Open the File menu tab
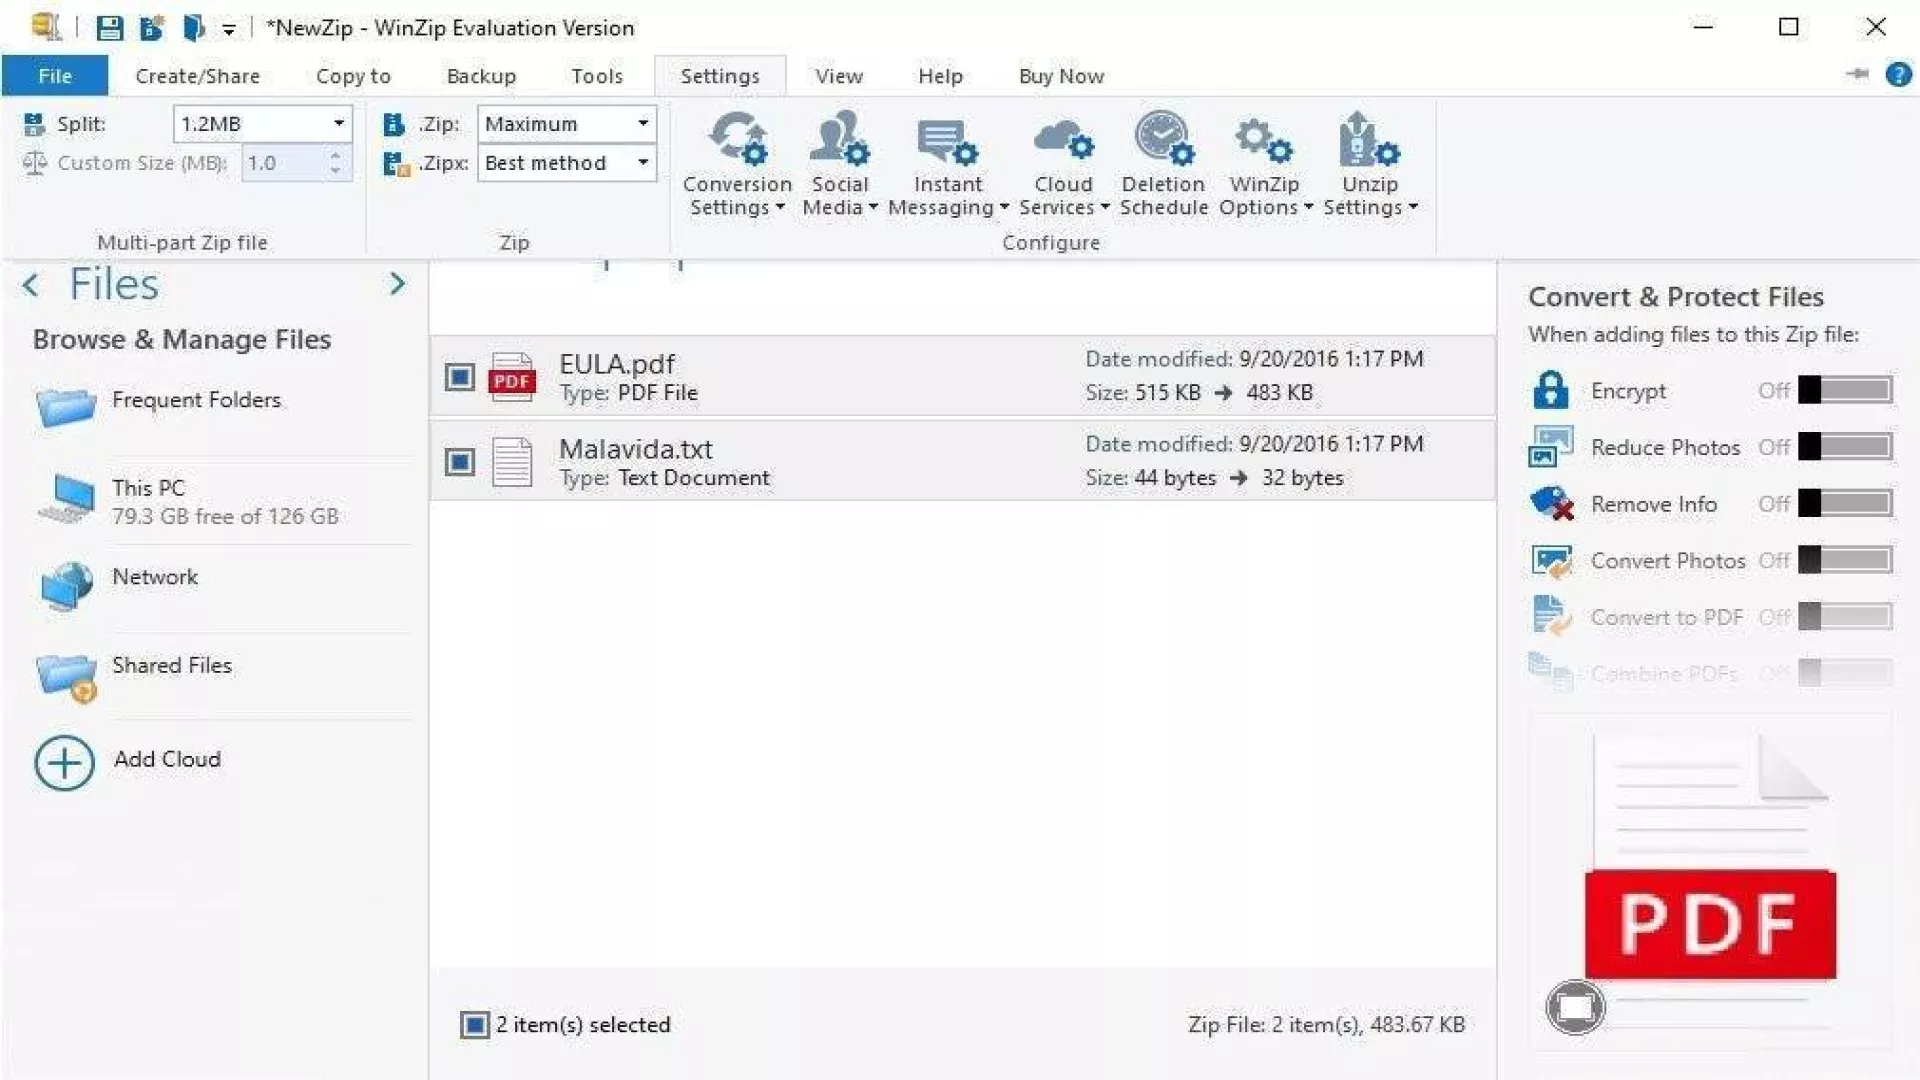Viewport: 1920px width, 1080px height. (x=55, y=76)
